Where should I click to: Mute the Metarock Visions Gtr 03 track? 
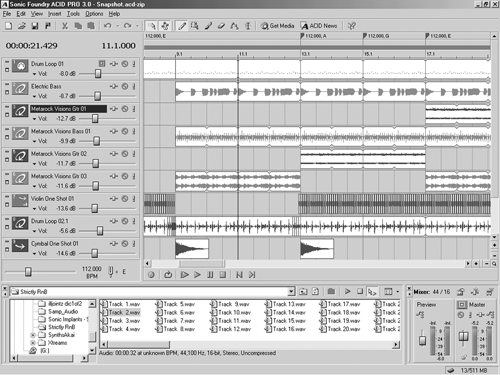[125, 176]
